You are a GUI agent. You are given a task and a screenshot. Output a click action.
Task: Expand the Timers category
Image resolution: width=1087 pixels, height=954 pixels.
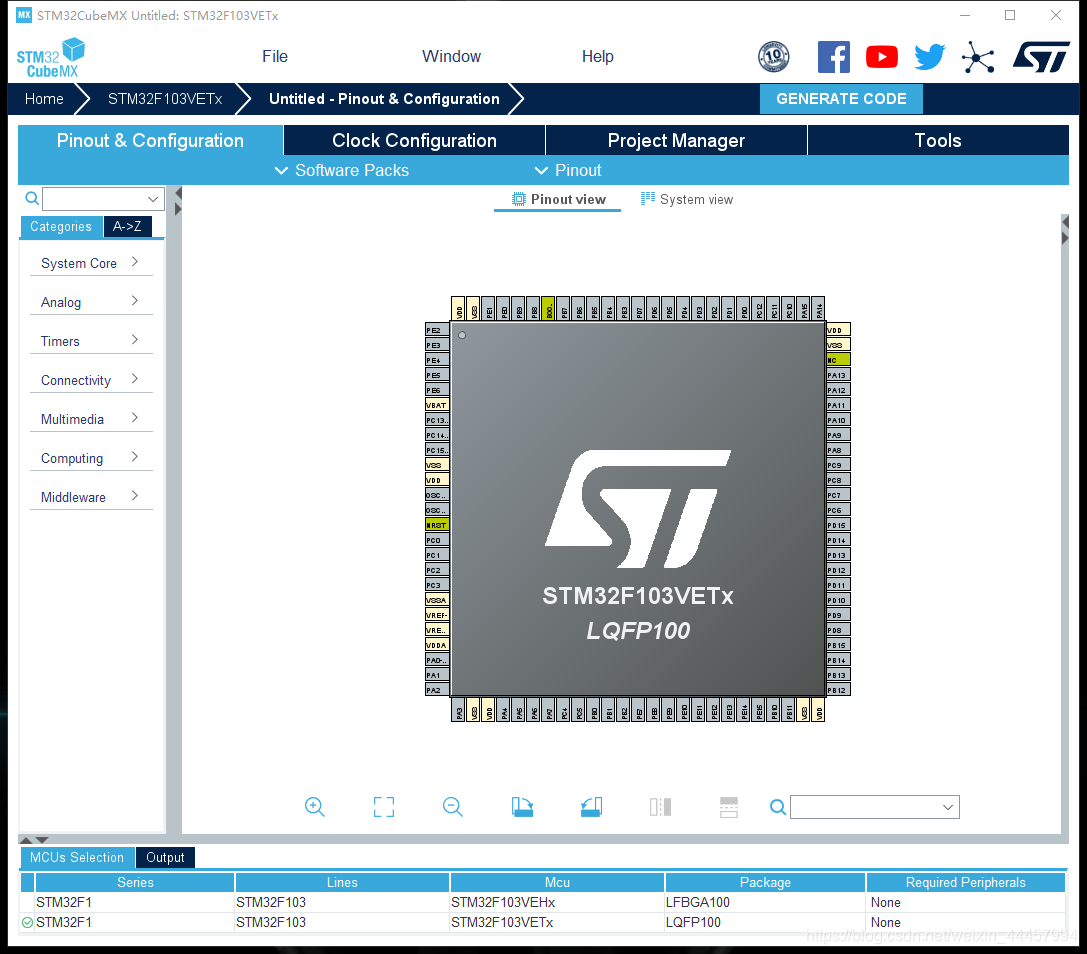[91, 340]
